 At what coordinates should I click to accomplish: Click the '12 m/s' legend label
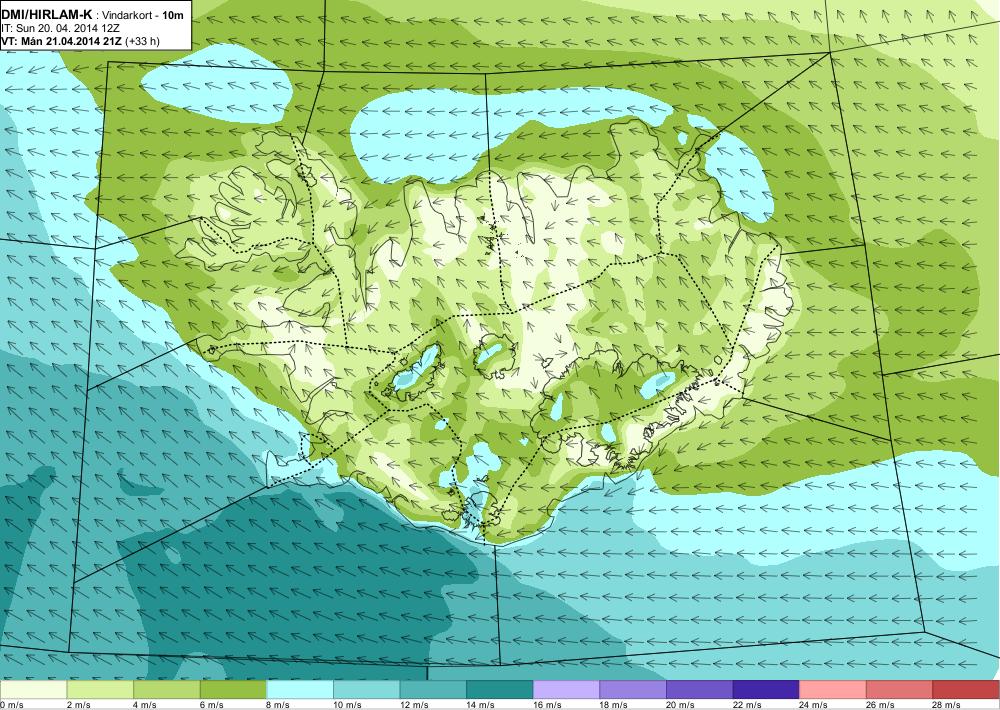coord(414,705)
